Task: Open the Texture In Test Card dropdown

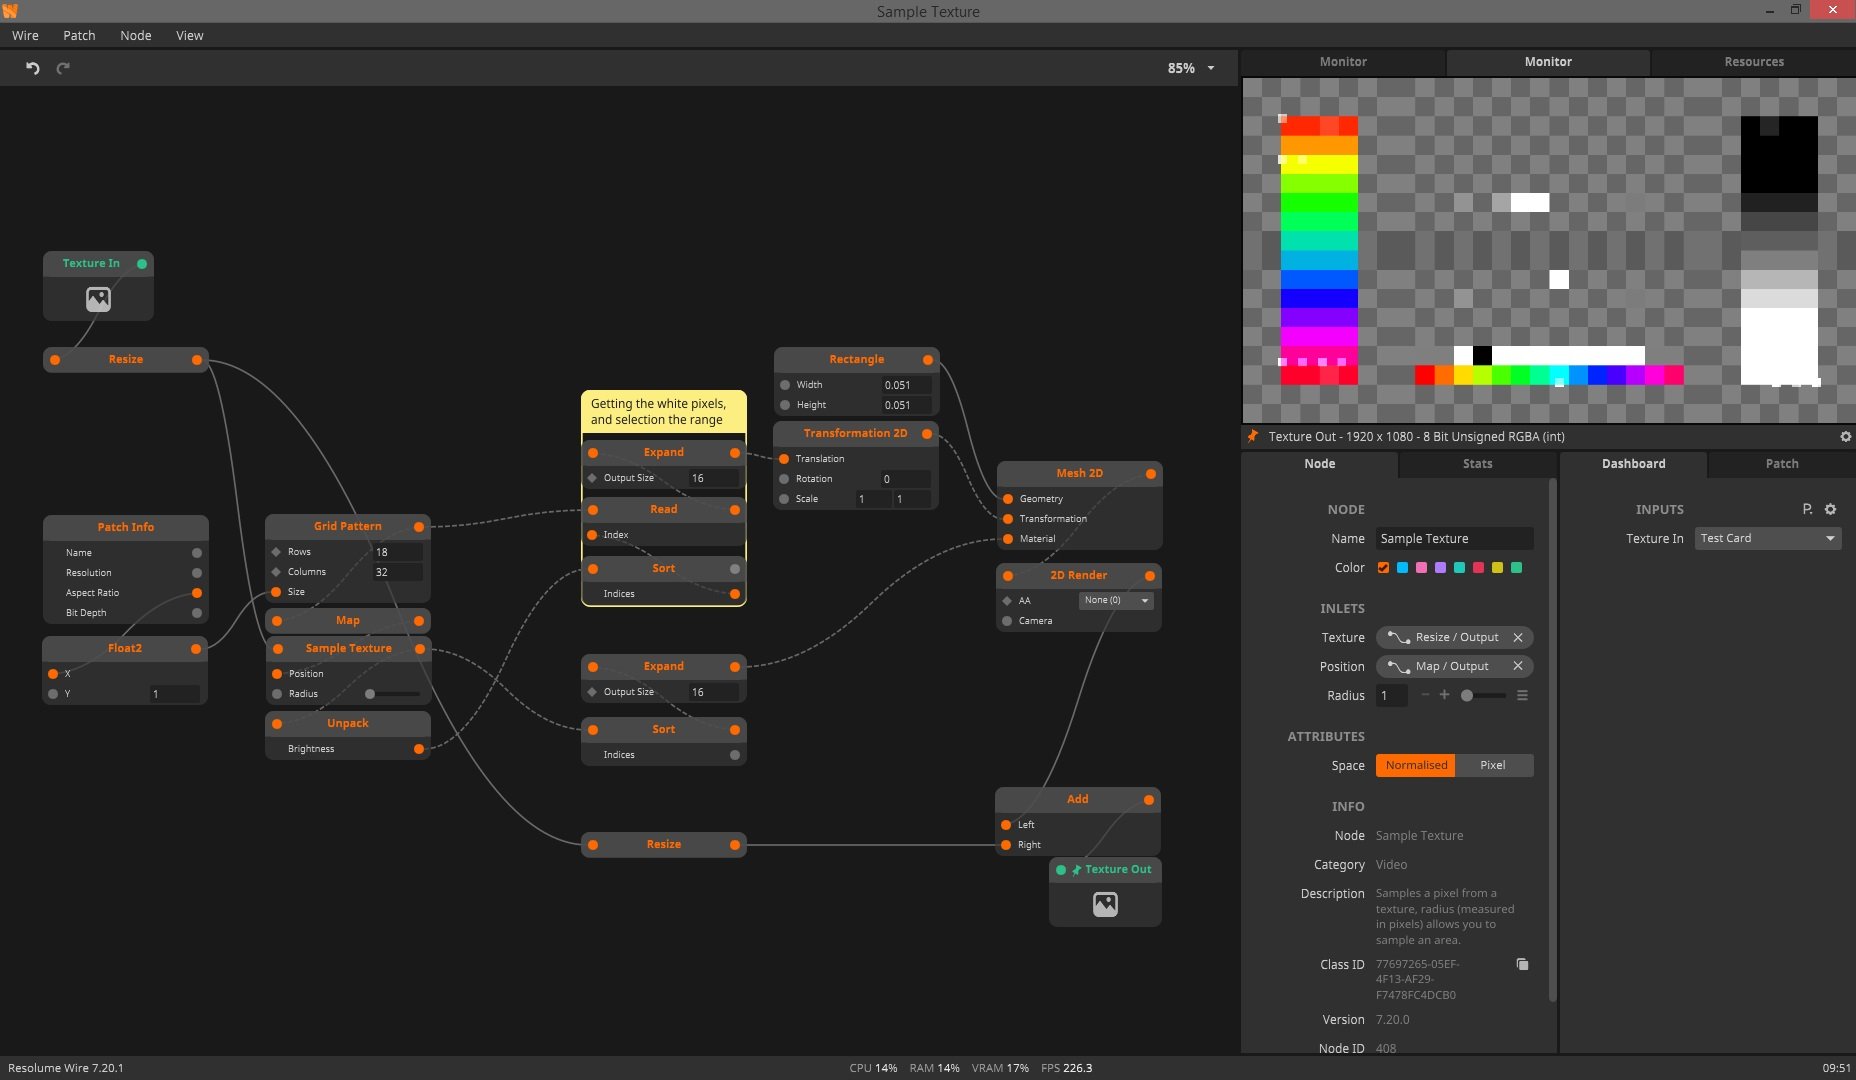Action: (1767, 538)
